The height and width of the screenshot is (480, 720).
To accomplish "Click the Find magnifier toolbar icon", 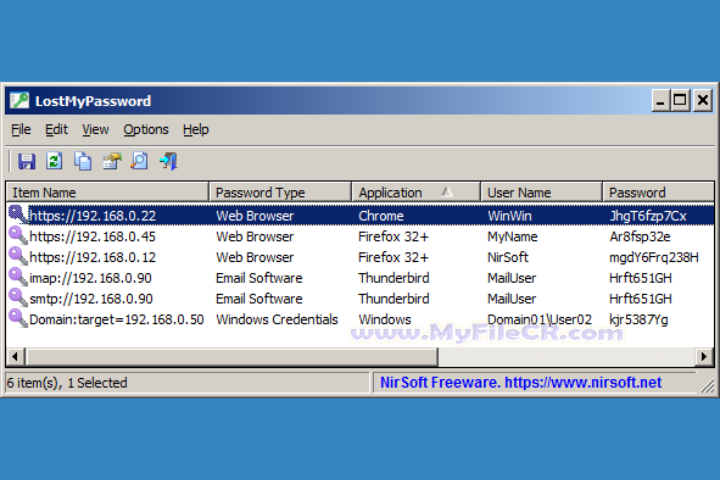I will [139, 161].
